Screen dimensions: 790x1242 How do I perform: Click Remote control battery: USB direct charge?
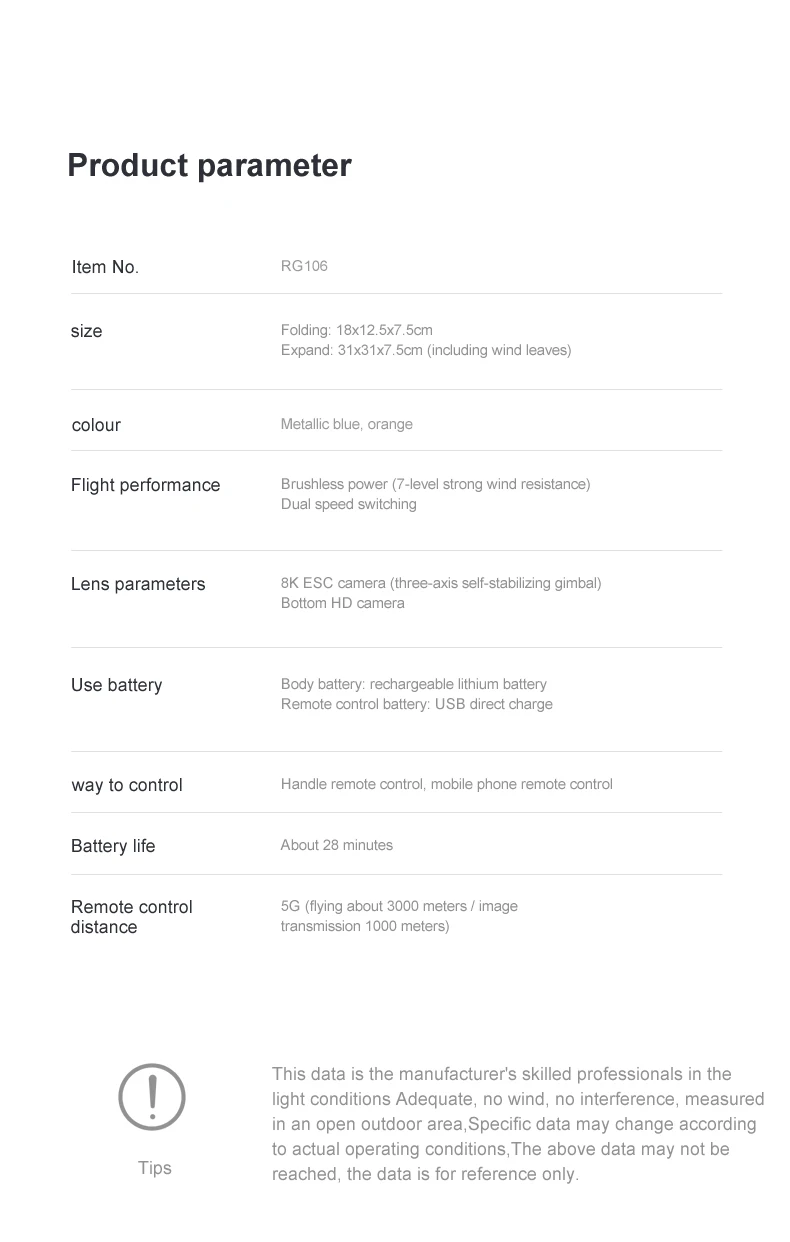click(x=416, y=704)
